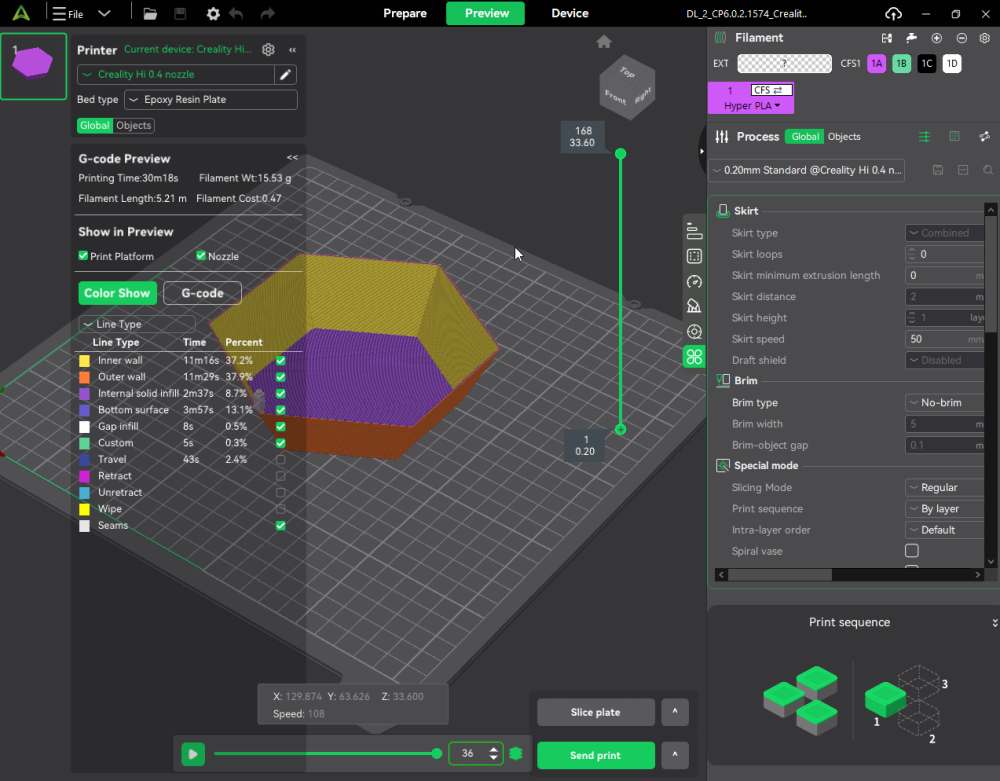Reset the 3D view with the home icon

point(604,42)
